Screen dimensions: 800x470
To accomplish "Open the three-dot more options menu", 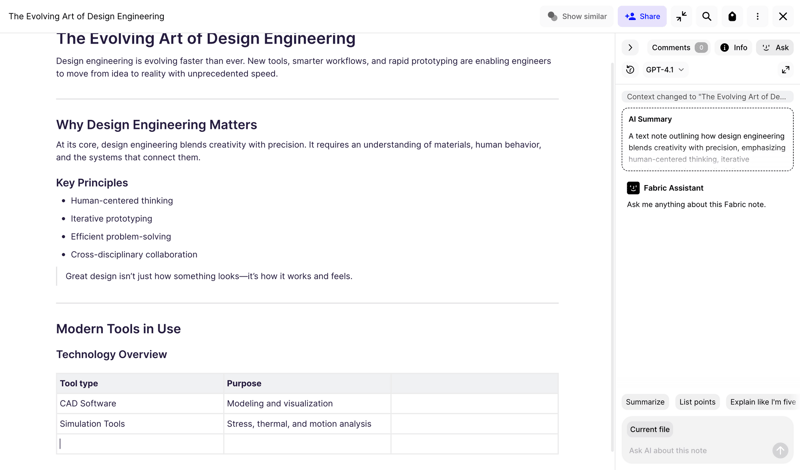I will (x=757, y=16).
